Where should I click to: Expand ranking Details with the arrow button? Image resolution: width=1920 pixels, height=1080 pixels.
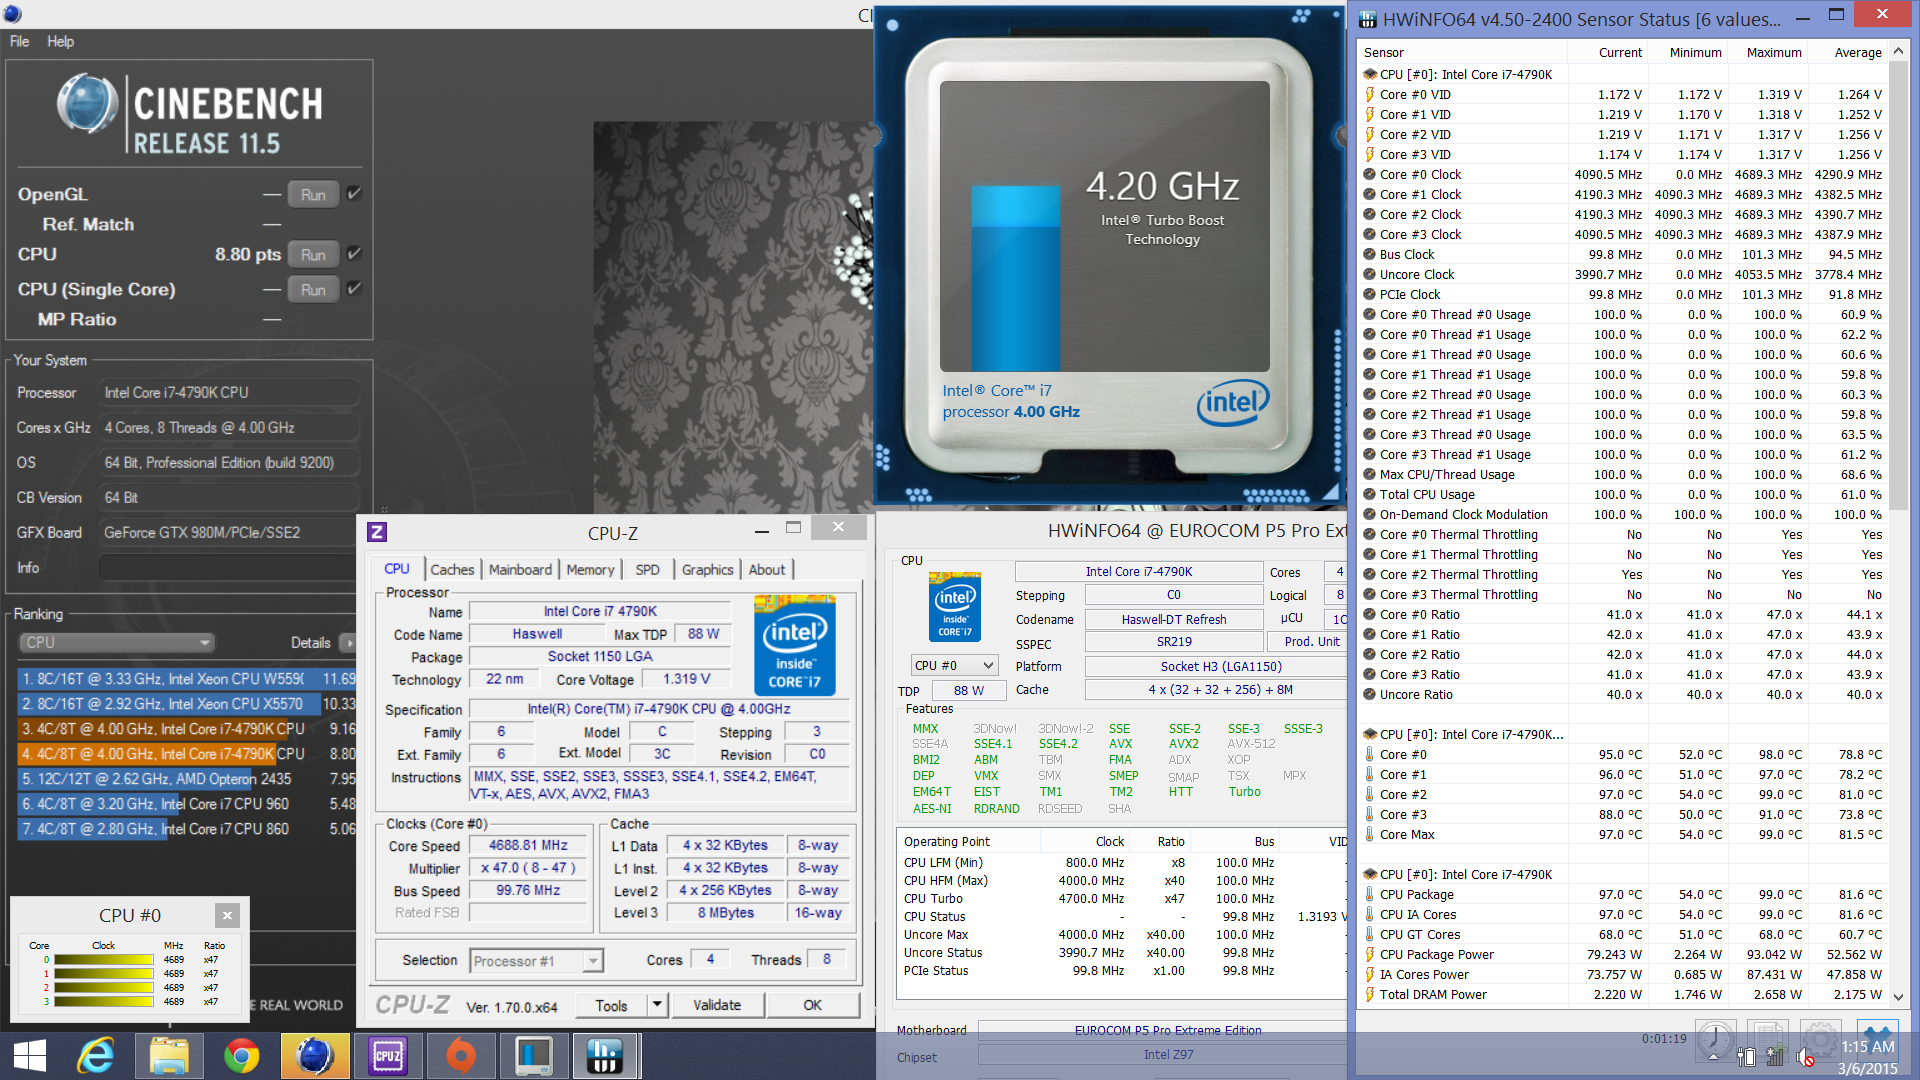pos(348,643)
